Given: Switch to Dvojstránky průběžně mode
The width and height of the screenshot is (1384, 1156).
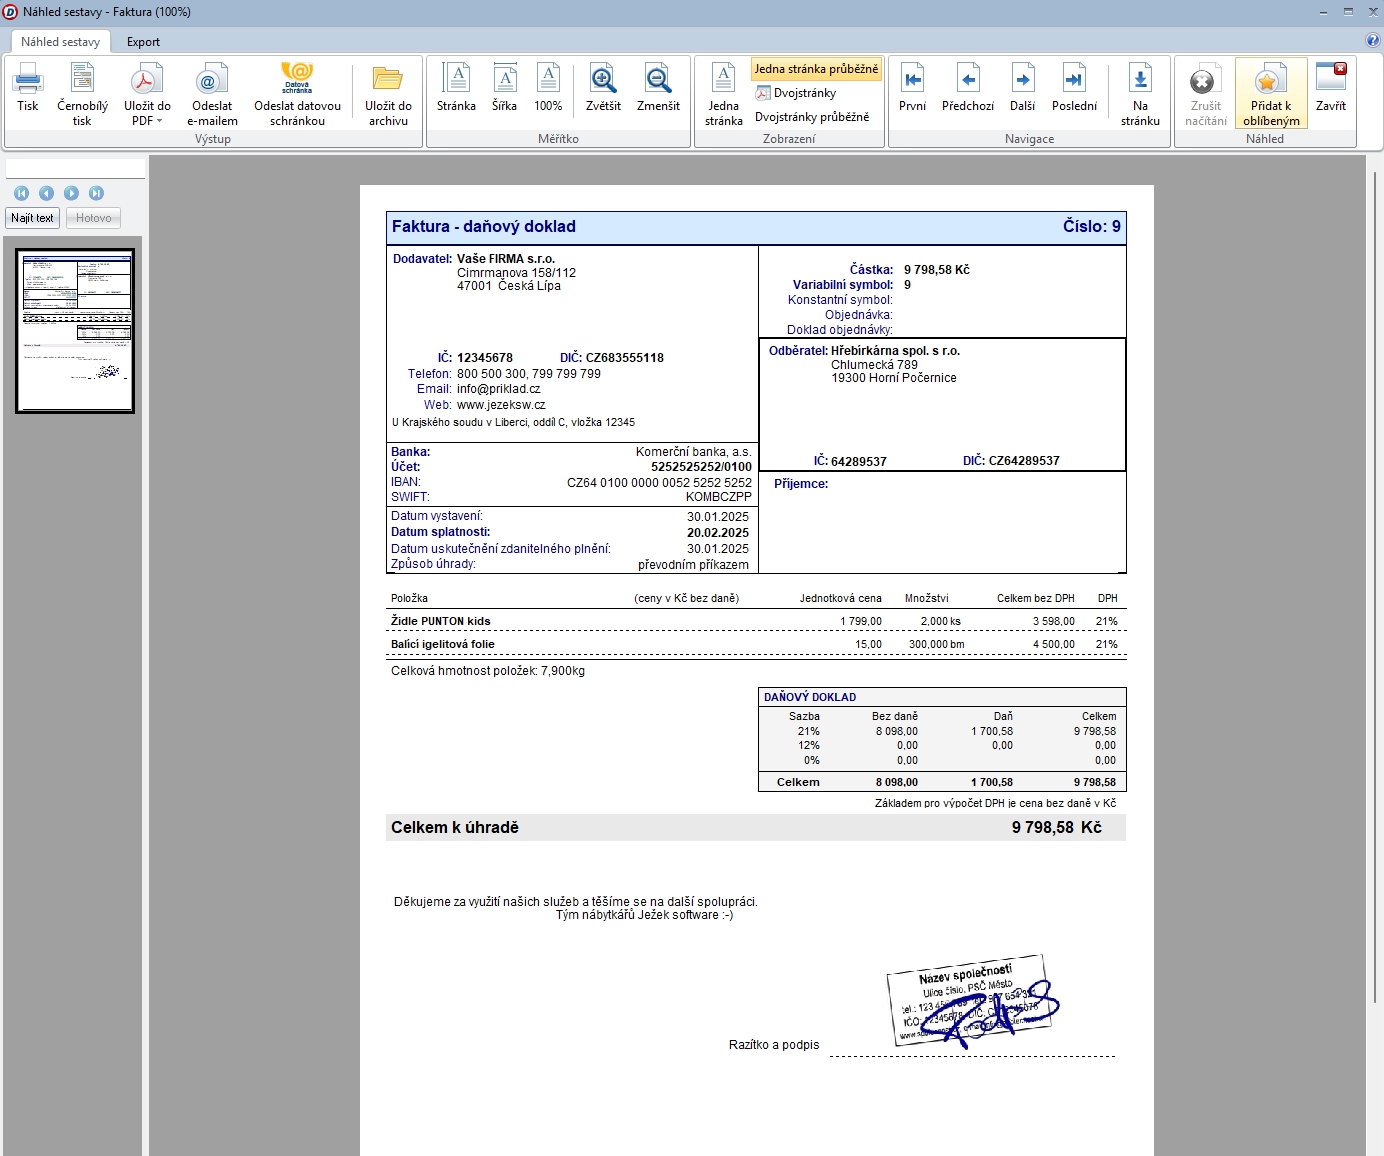Looking at the screenshot, I should click(811, 117).
